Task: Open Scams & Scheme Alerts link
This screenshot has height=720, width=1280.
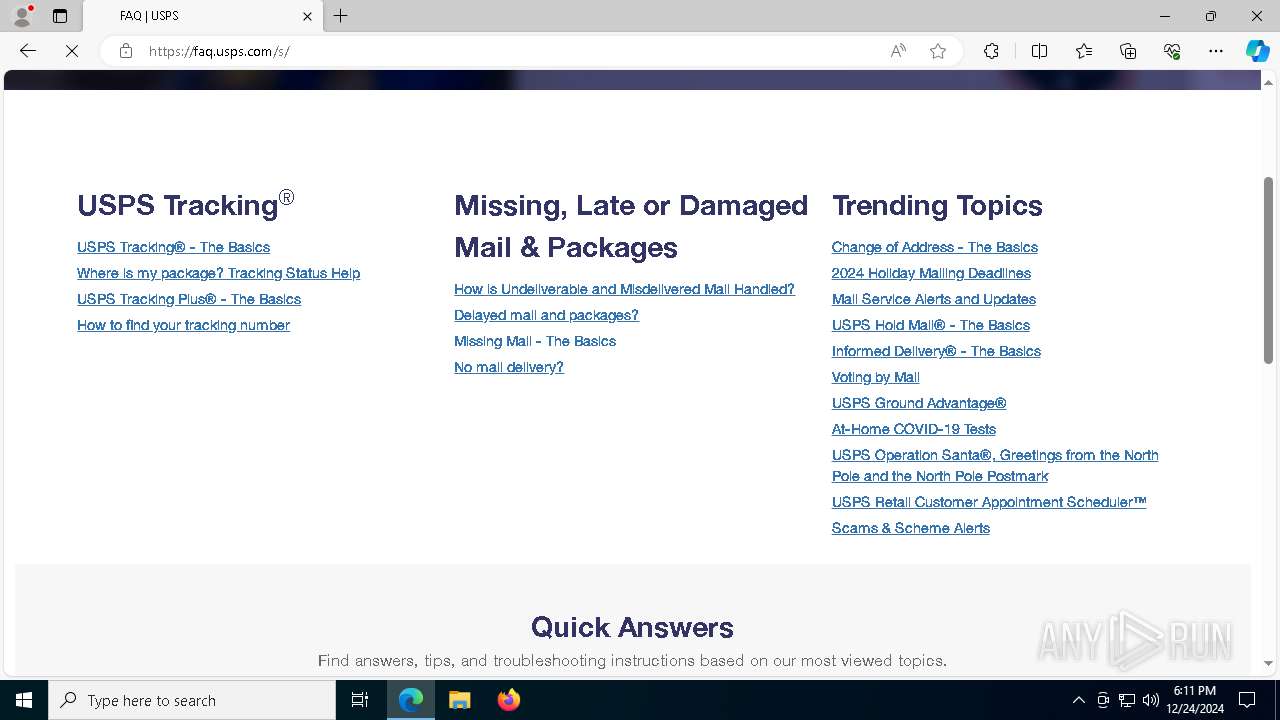Action: pyautogui.click(x=911, y=528)
